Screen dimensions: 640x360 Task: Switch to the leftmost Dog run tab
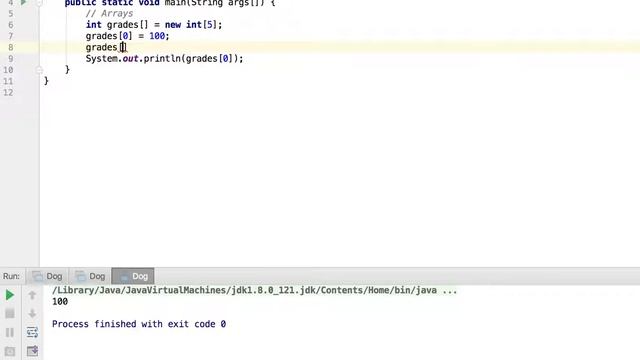click(47, 276)
